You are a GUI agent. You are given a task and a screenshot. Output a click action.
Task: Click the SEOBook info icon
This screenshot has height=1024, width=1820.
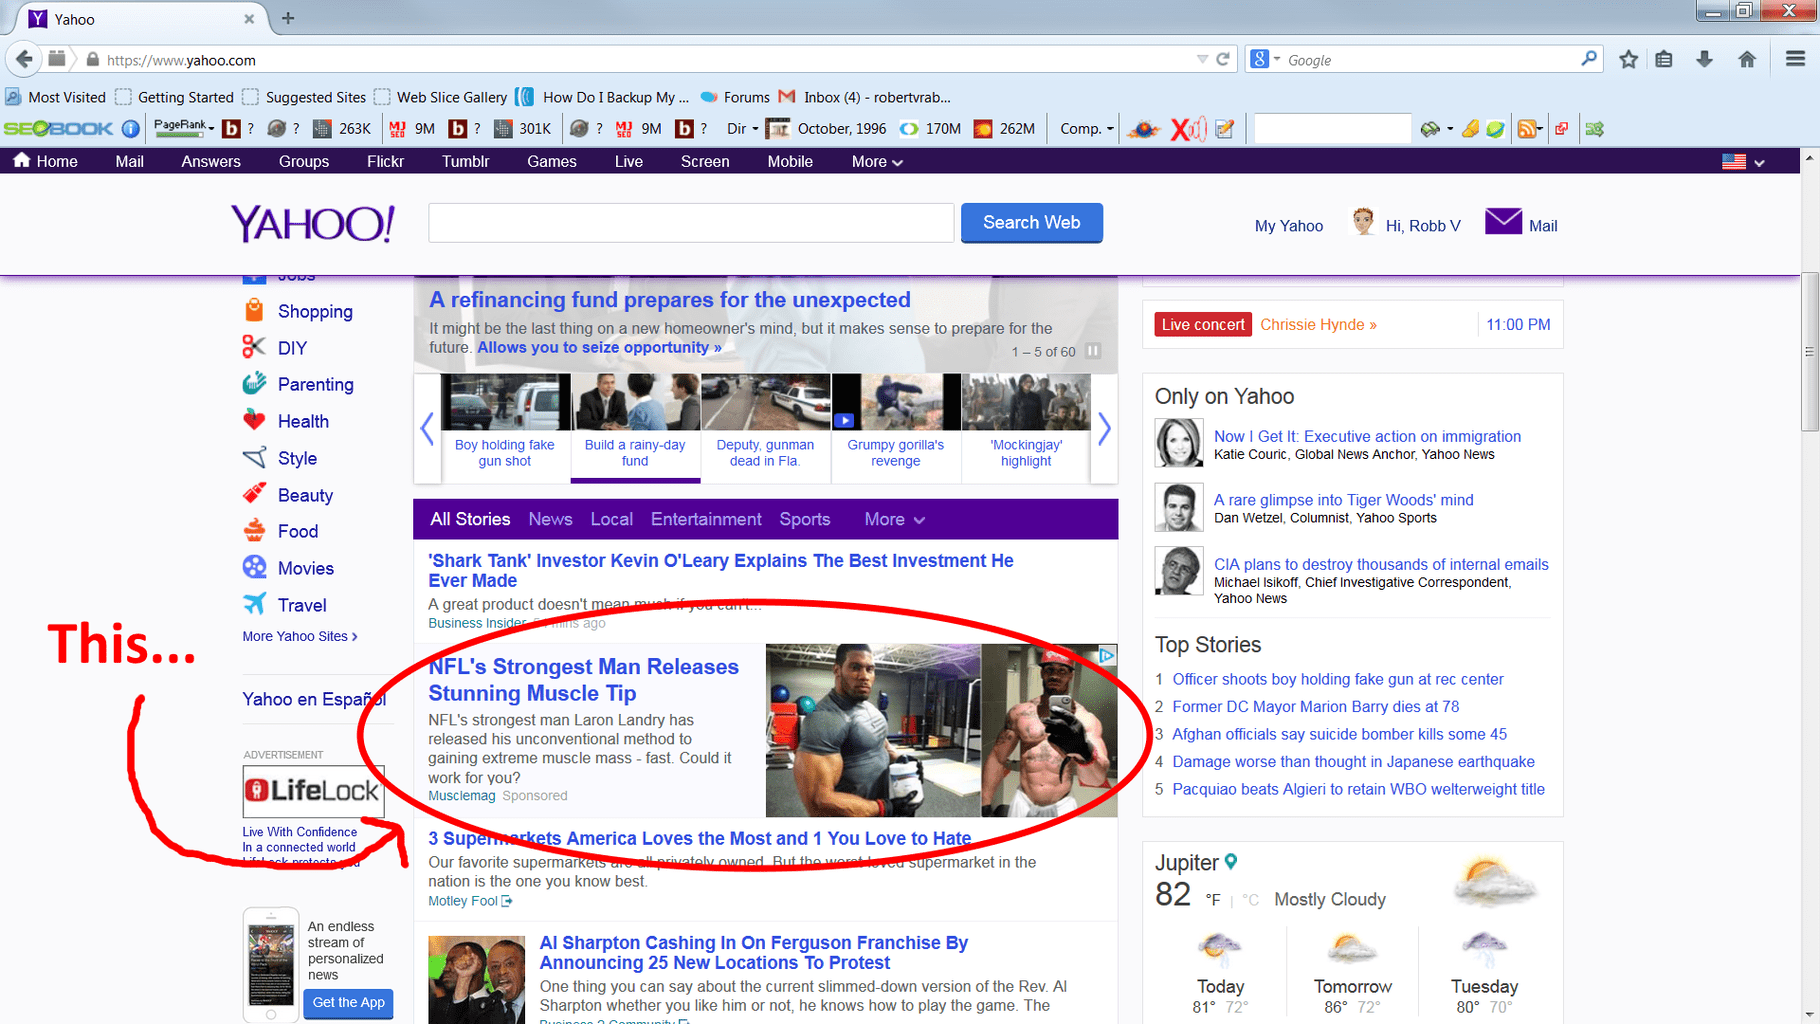(x=131, y=128)
